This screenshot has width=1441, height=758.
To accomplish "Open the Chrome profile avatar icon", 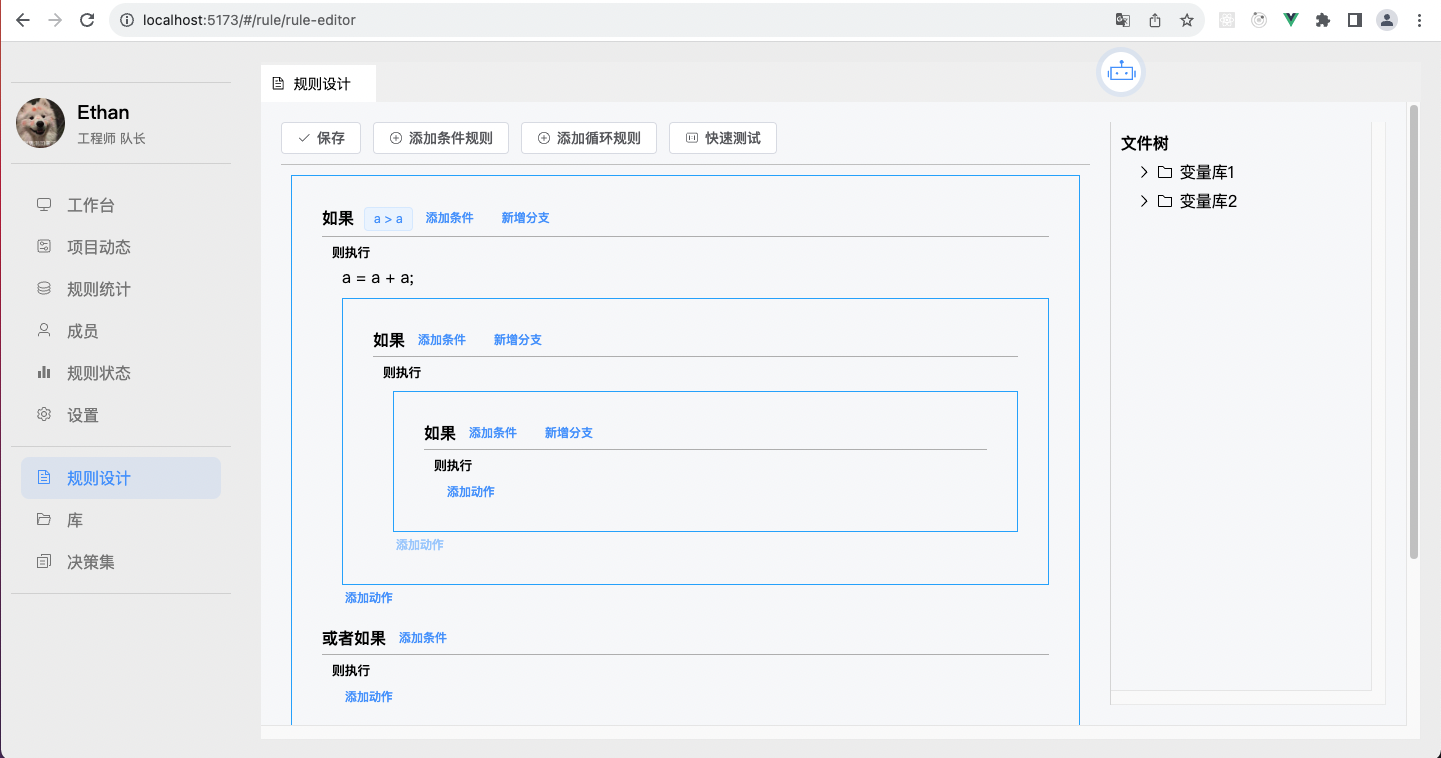I will coord(1387,20).
